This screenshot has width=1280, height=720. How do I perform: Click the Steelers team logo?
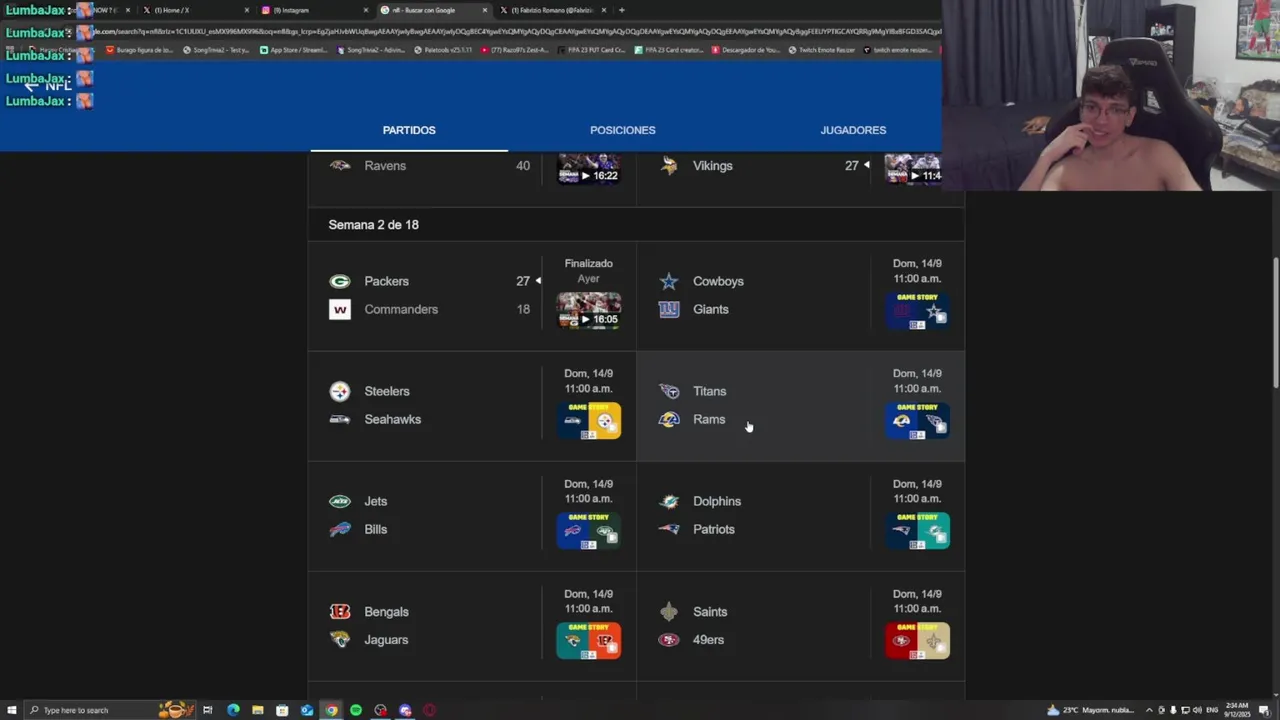[340, 391]
